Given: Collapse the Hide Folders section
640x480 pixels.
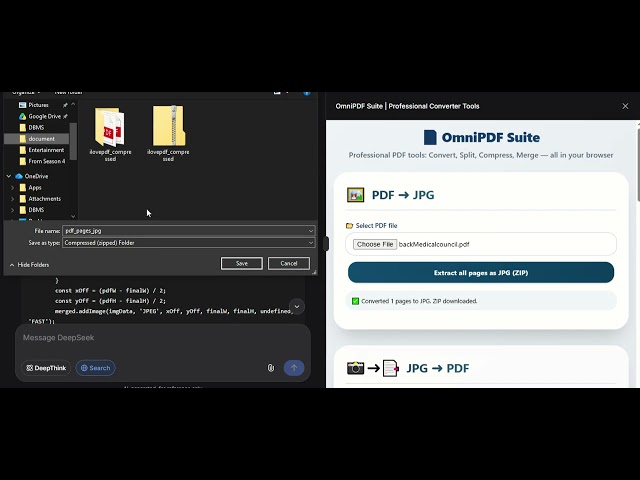Looking at the screenshot, I should (29, 265).
